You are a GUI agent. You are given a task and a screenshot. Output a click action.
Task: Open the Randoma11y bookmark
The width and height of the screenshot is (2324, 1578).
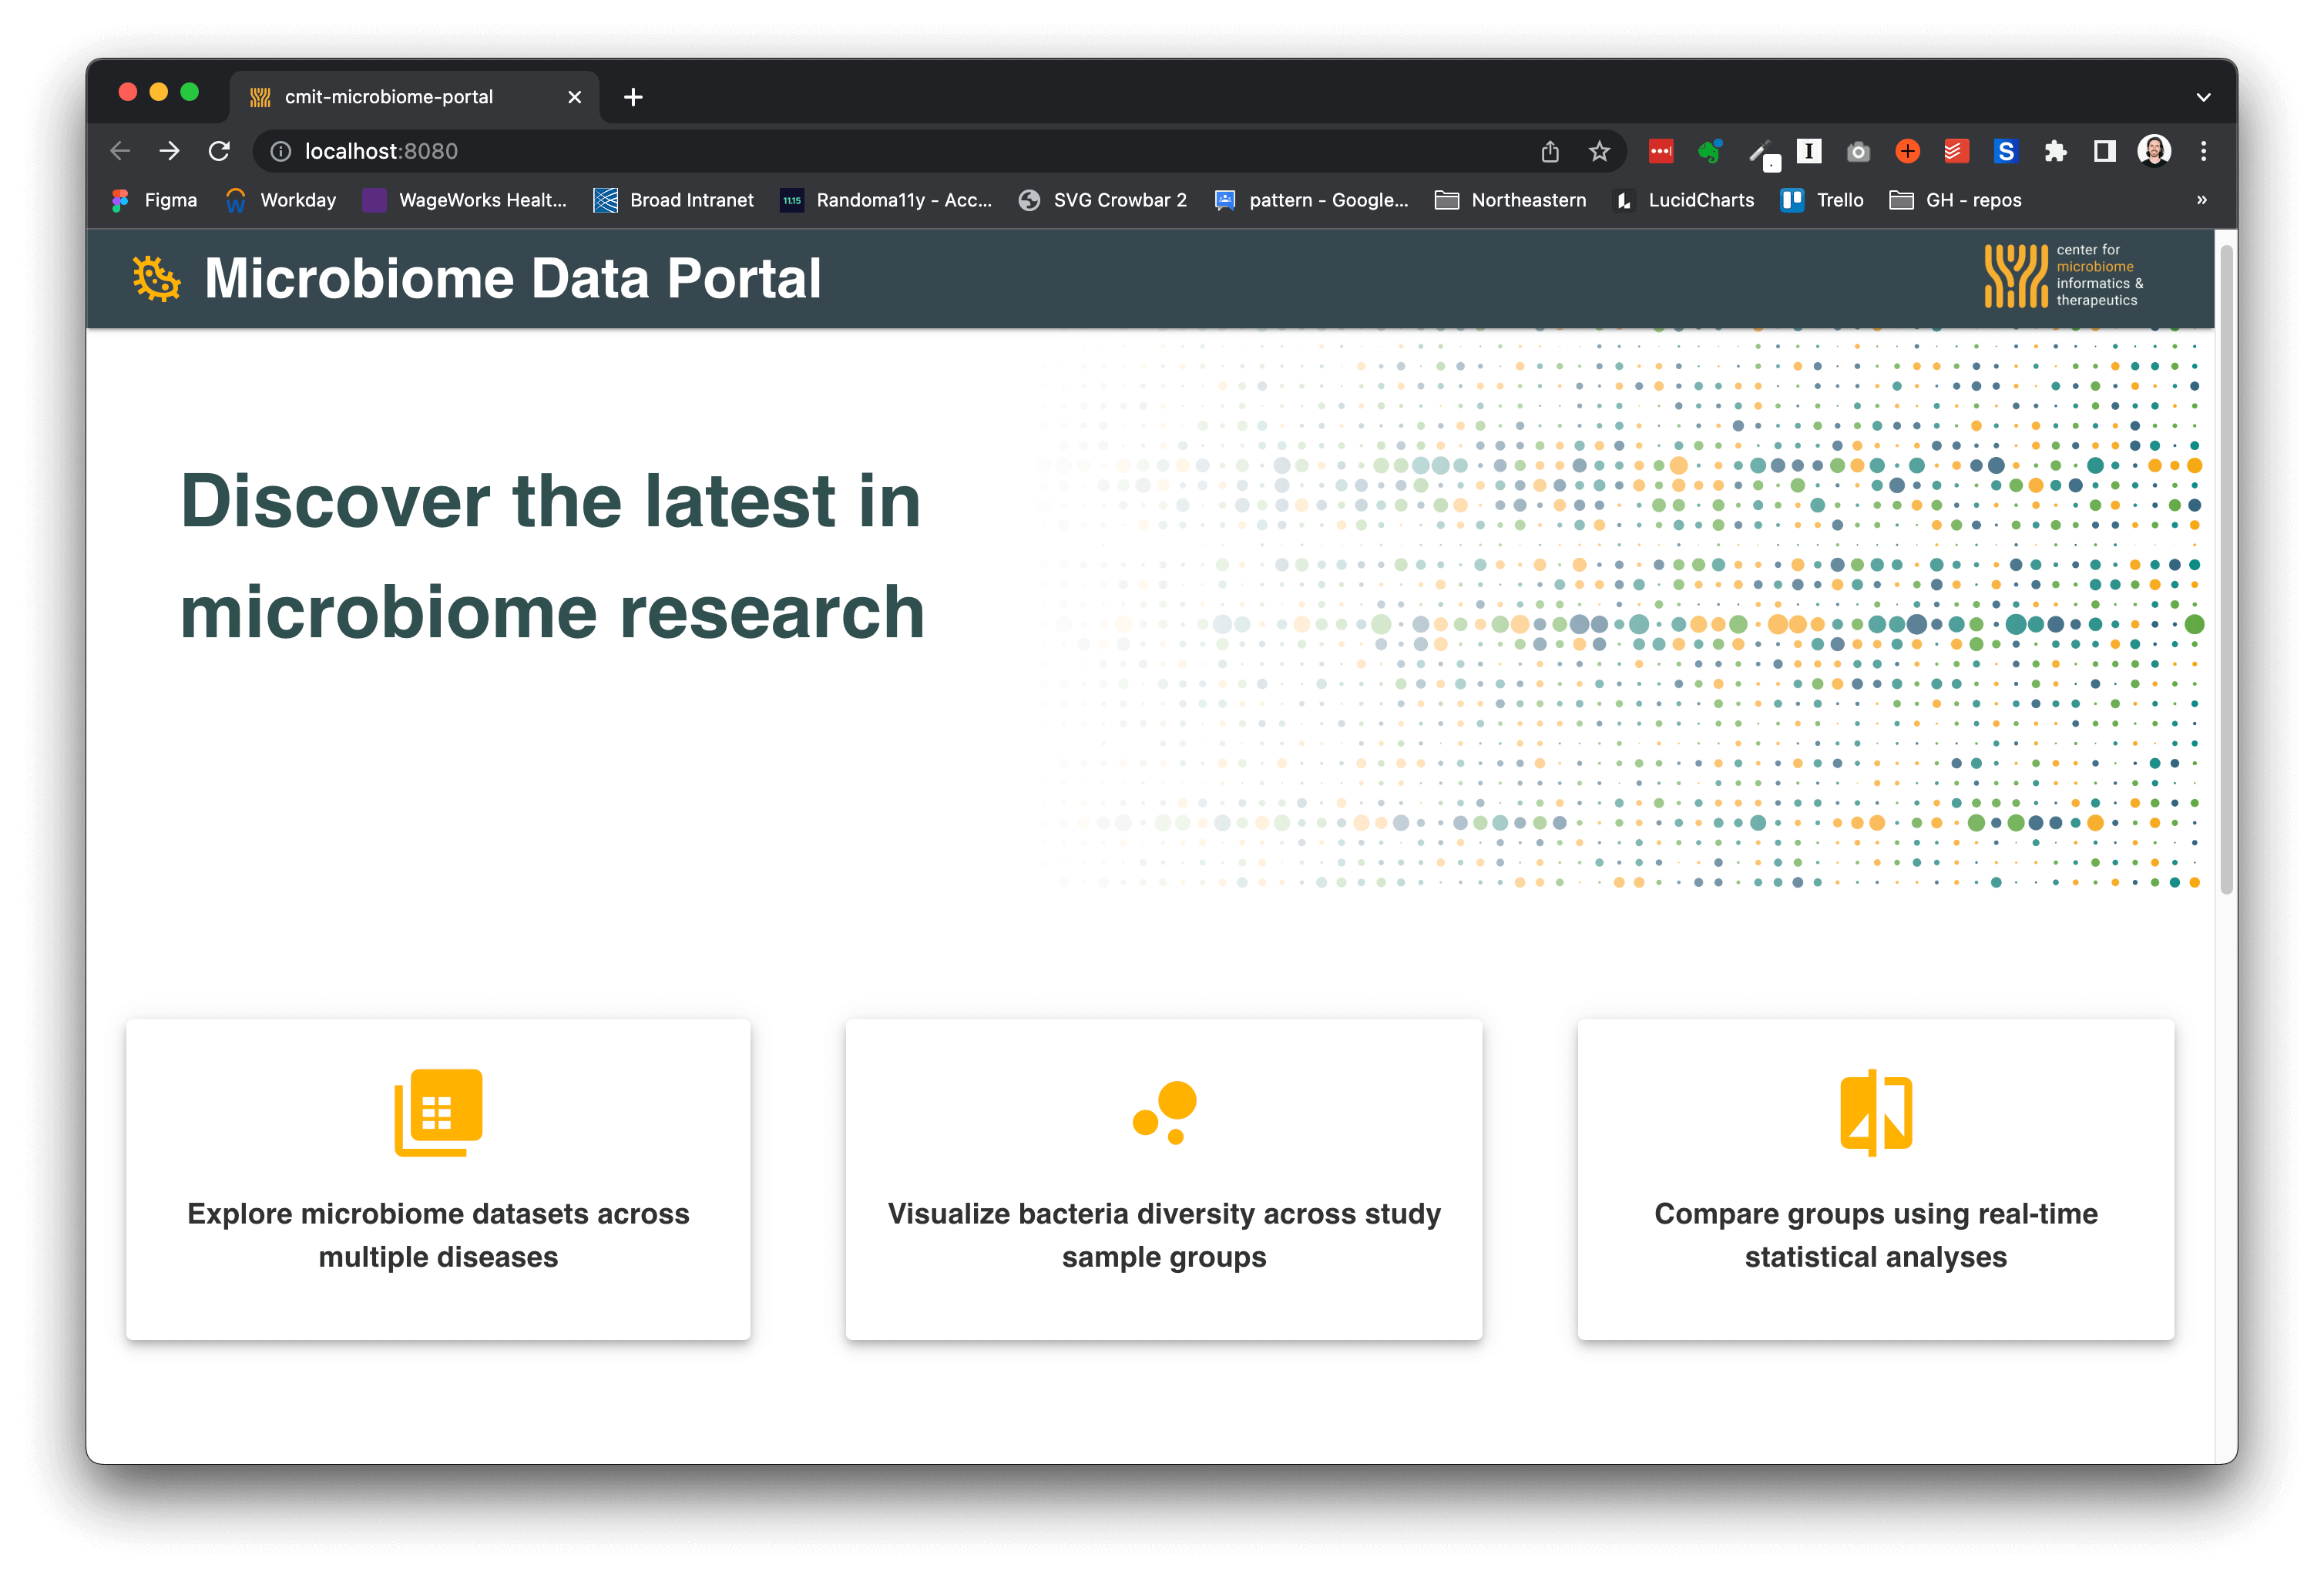887,200
